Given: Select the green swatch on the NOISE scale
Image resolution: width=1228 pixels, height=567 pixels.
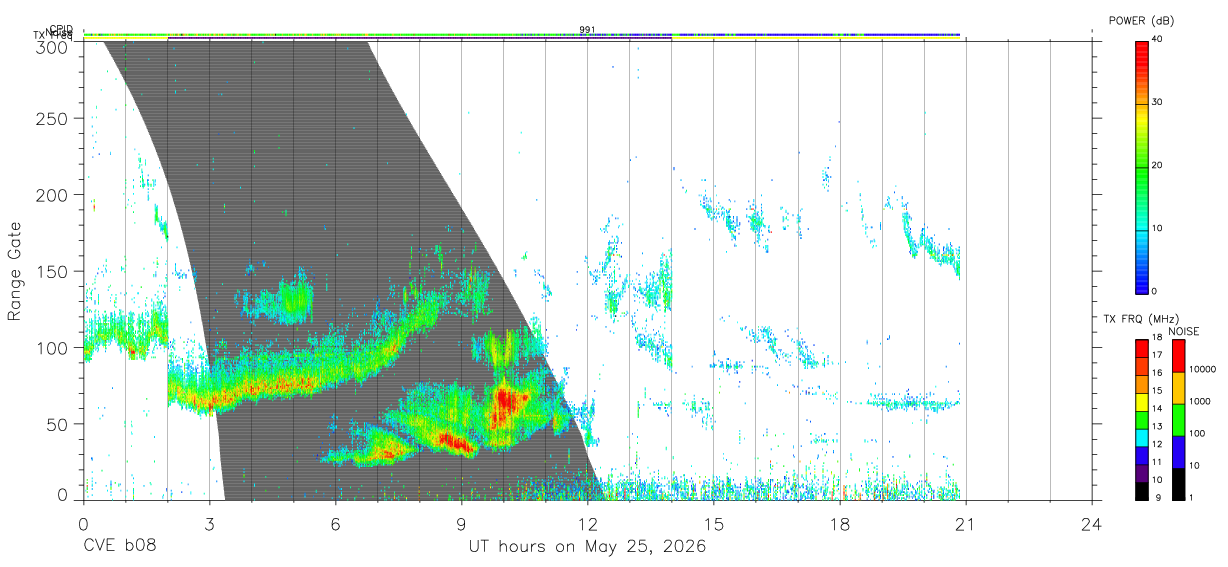Looking at the screenshot, I should point(1178,420).
